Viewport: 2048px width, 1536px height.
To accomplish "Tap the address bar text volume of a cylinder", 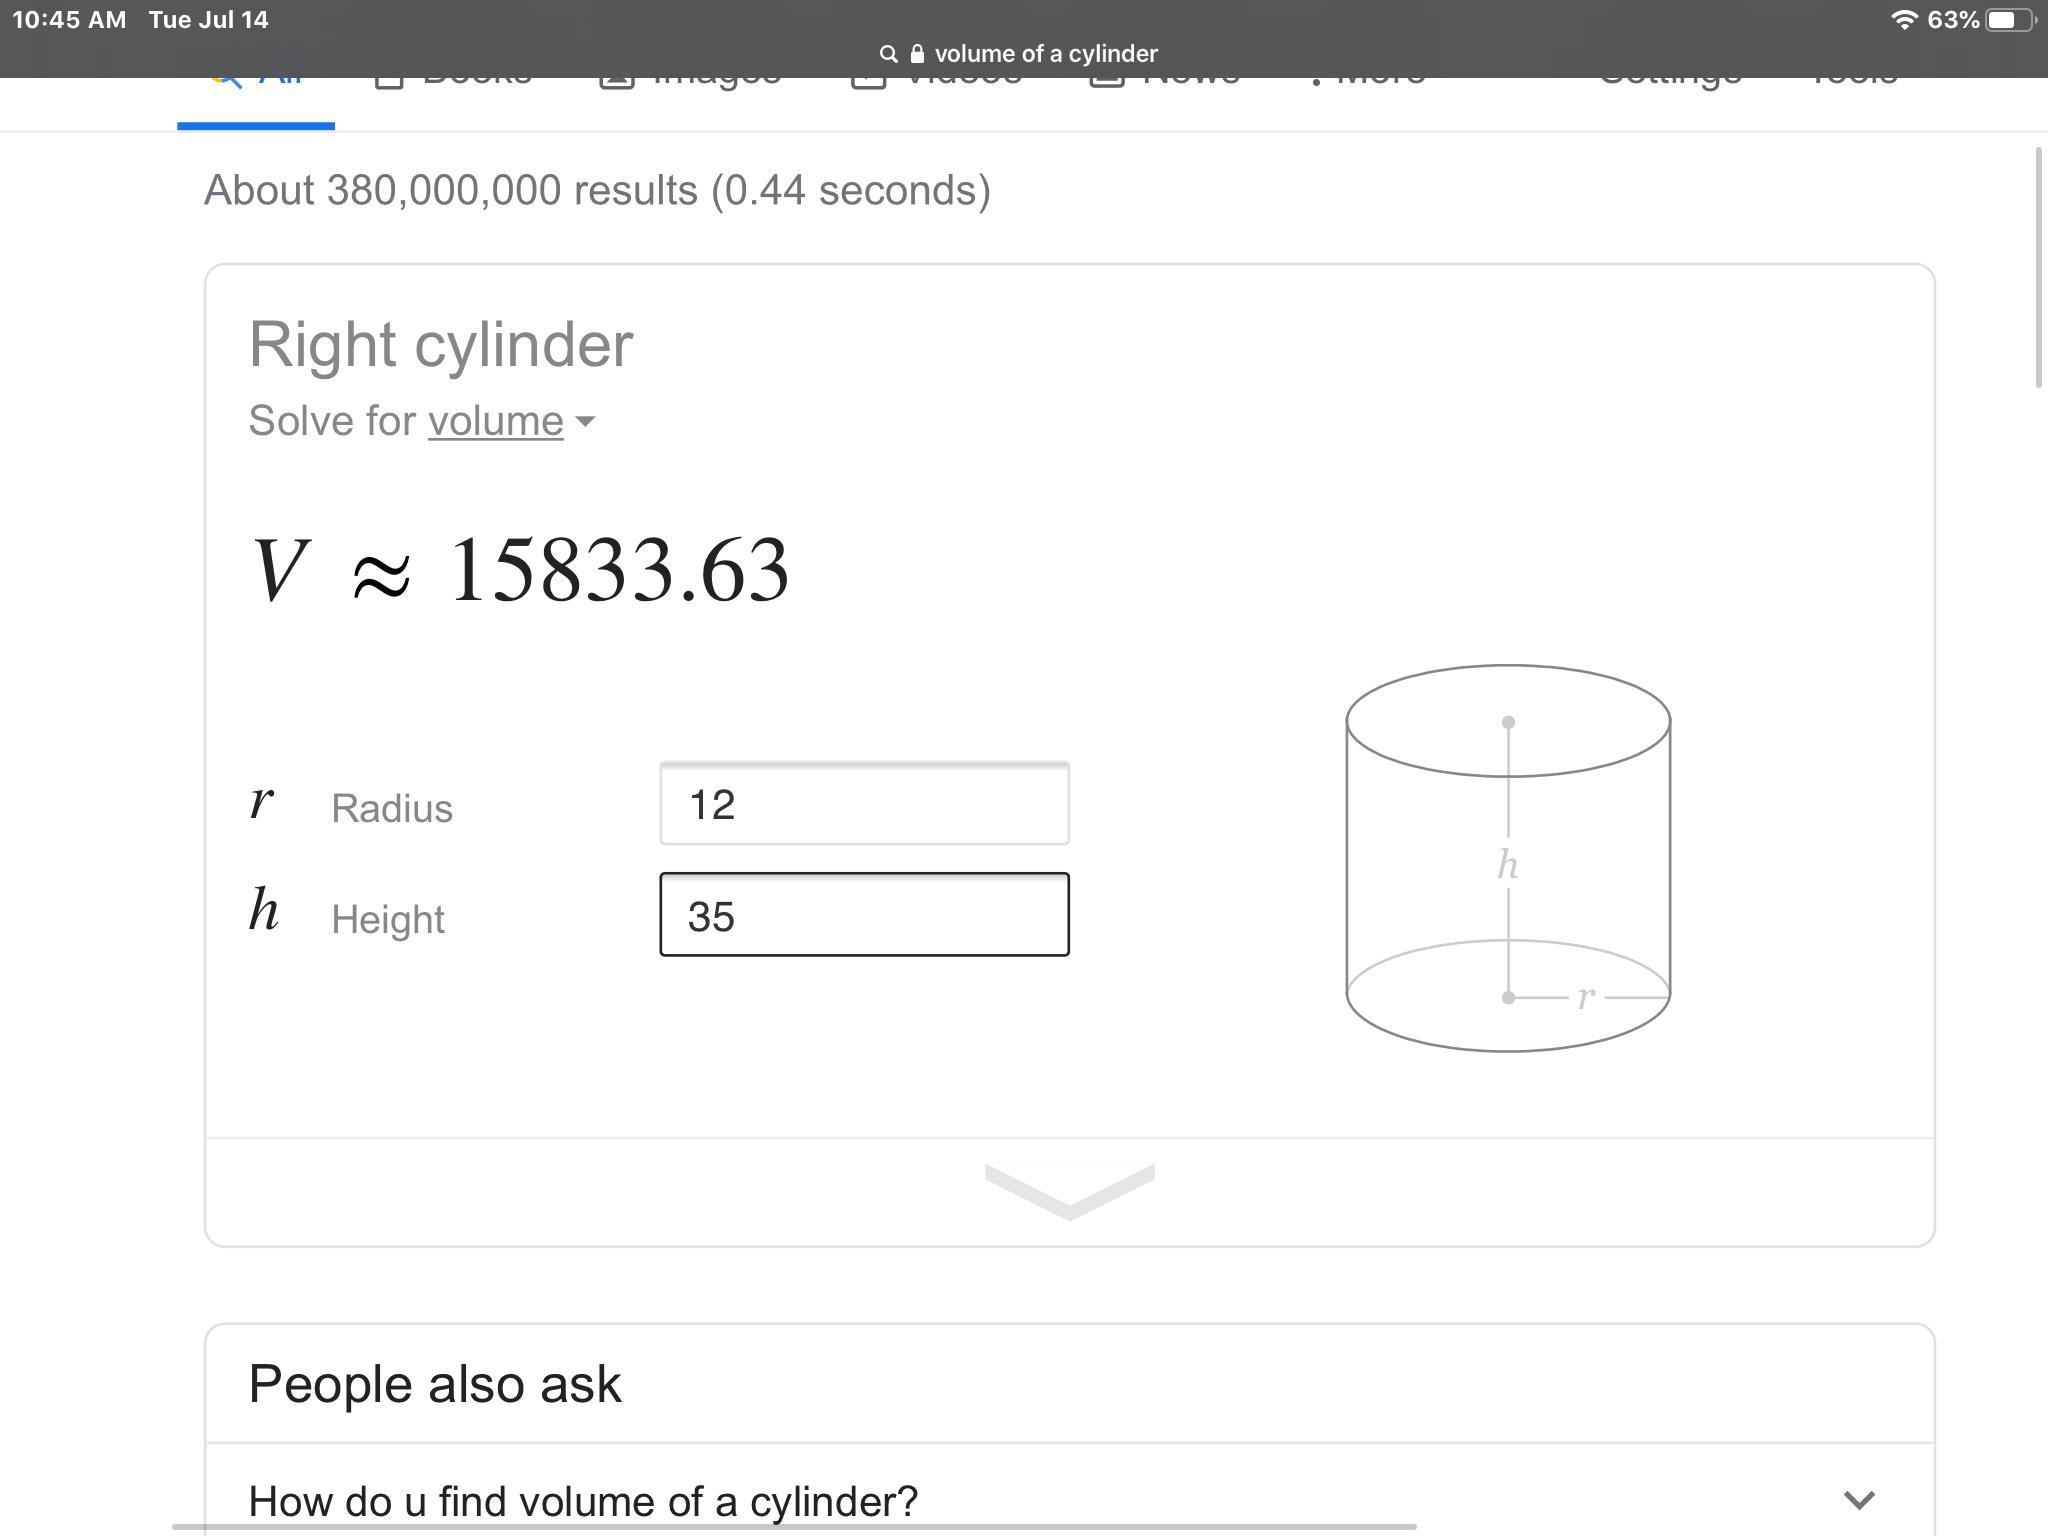I will click(1045, 54).
